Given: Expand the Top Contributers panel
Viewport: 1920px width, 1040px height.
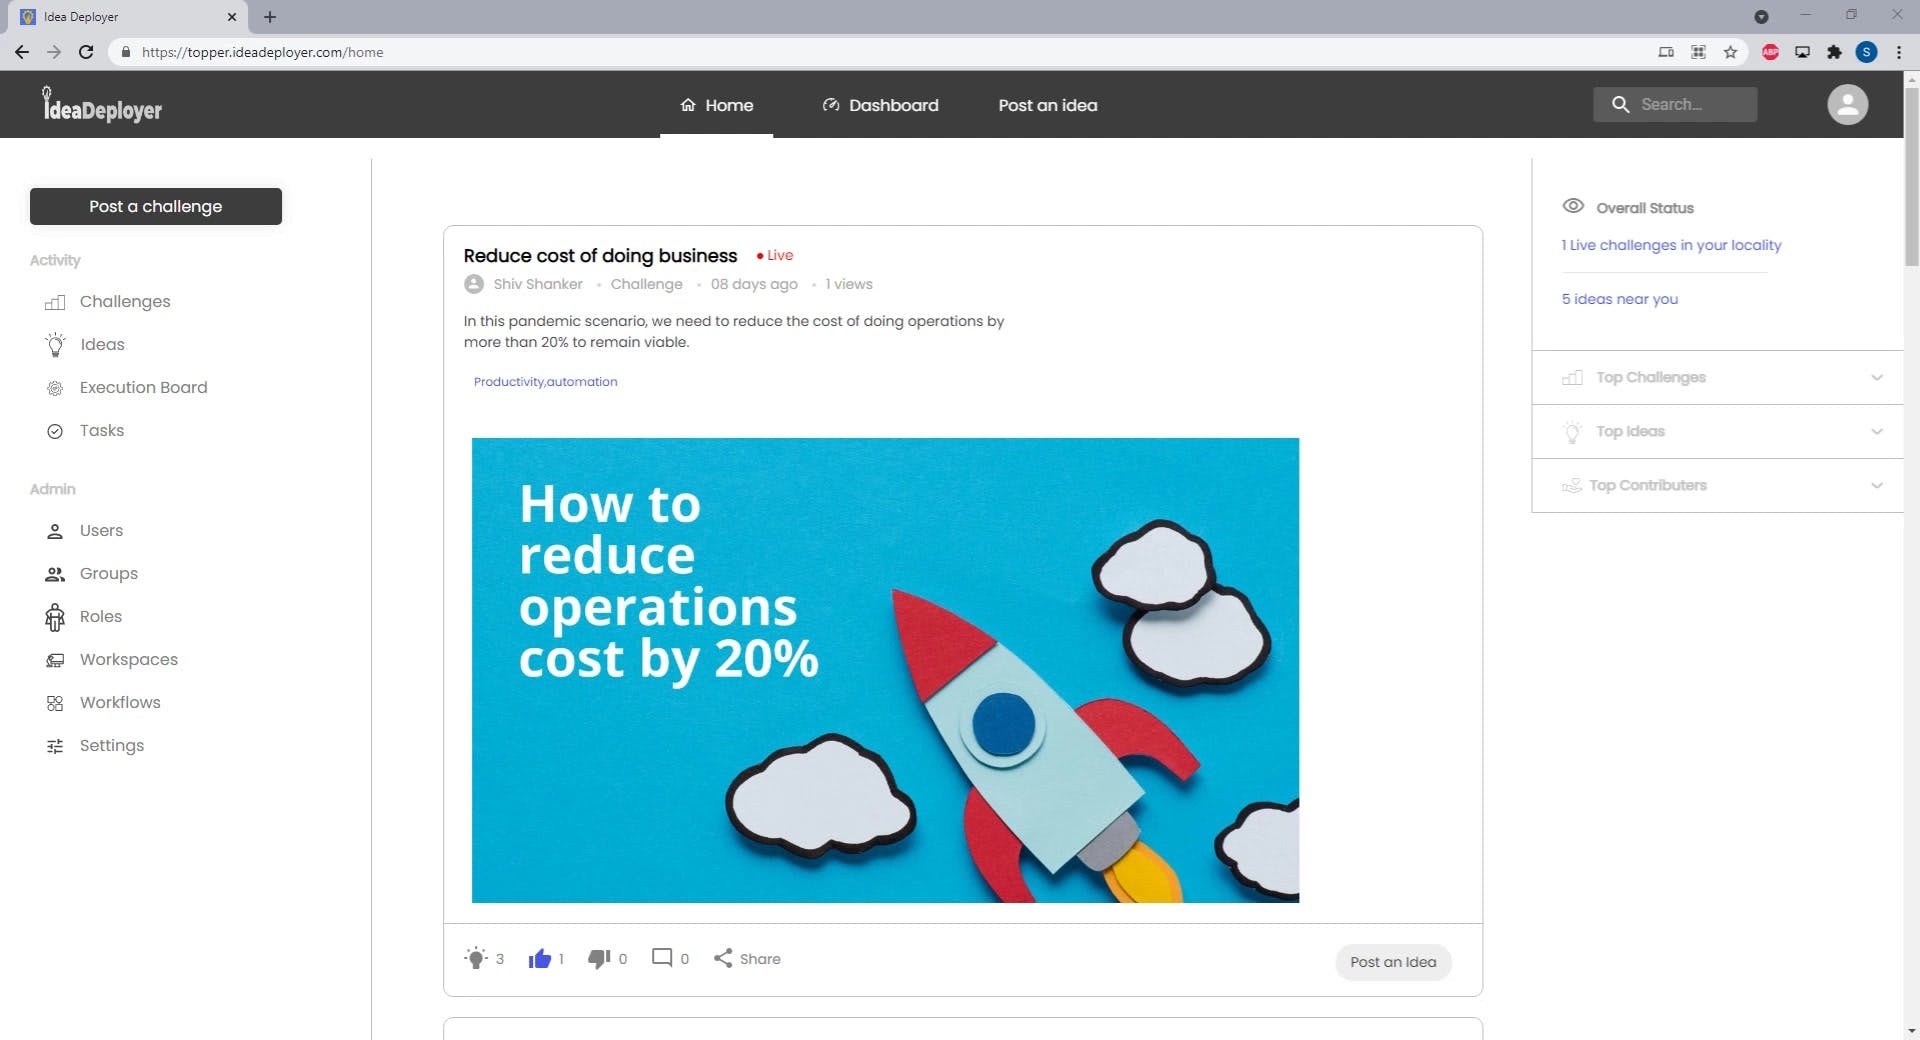Looking at the screenshot, I should [1718, 485].
